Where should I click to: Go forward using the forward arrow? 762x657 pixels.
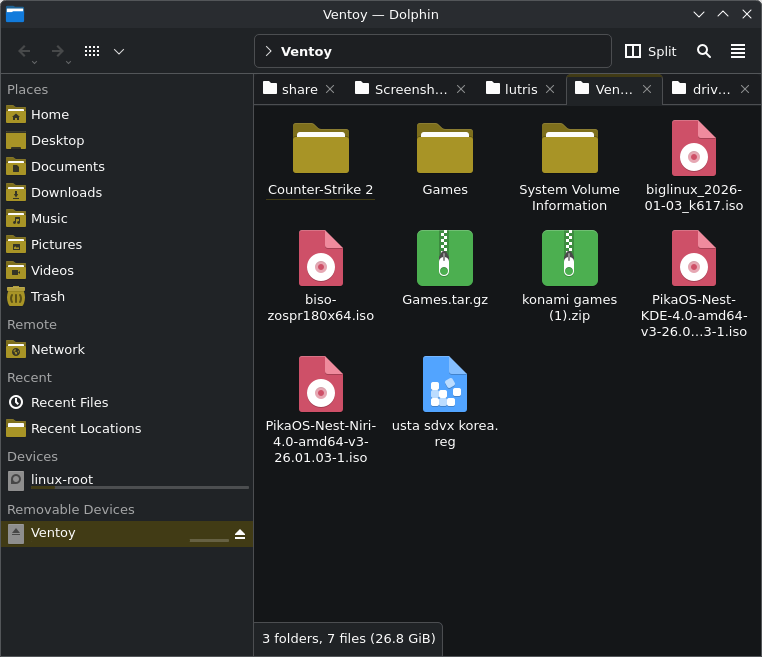coord(58,51)
